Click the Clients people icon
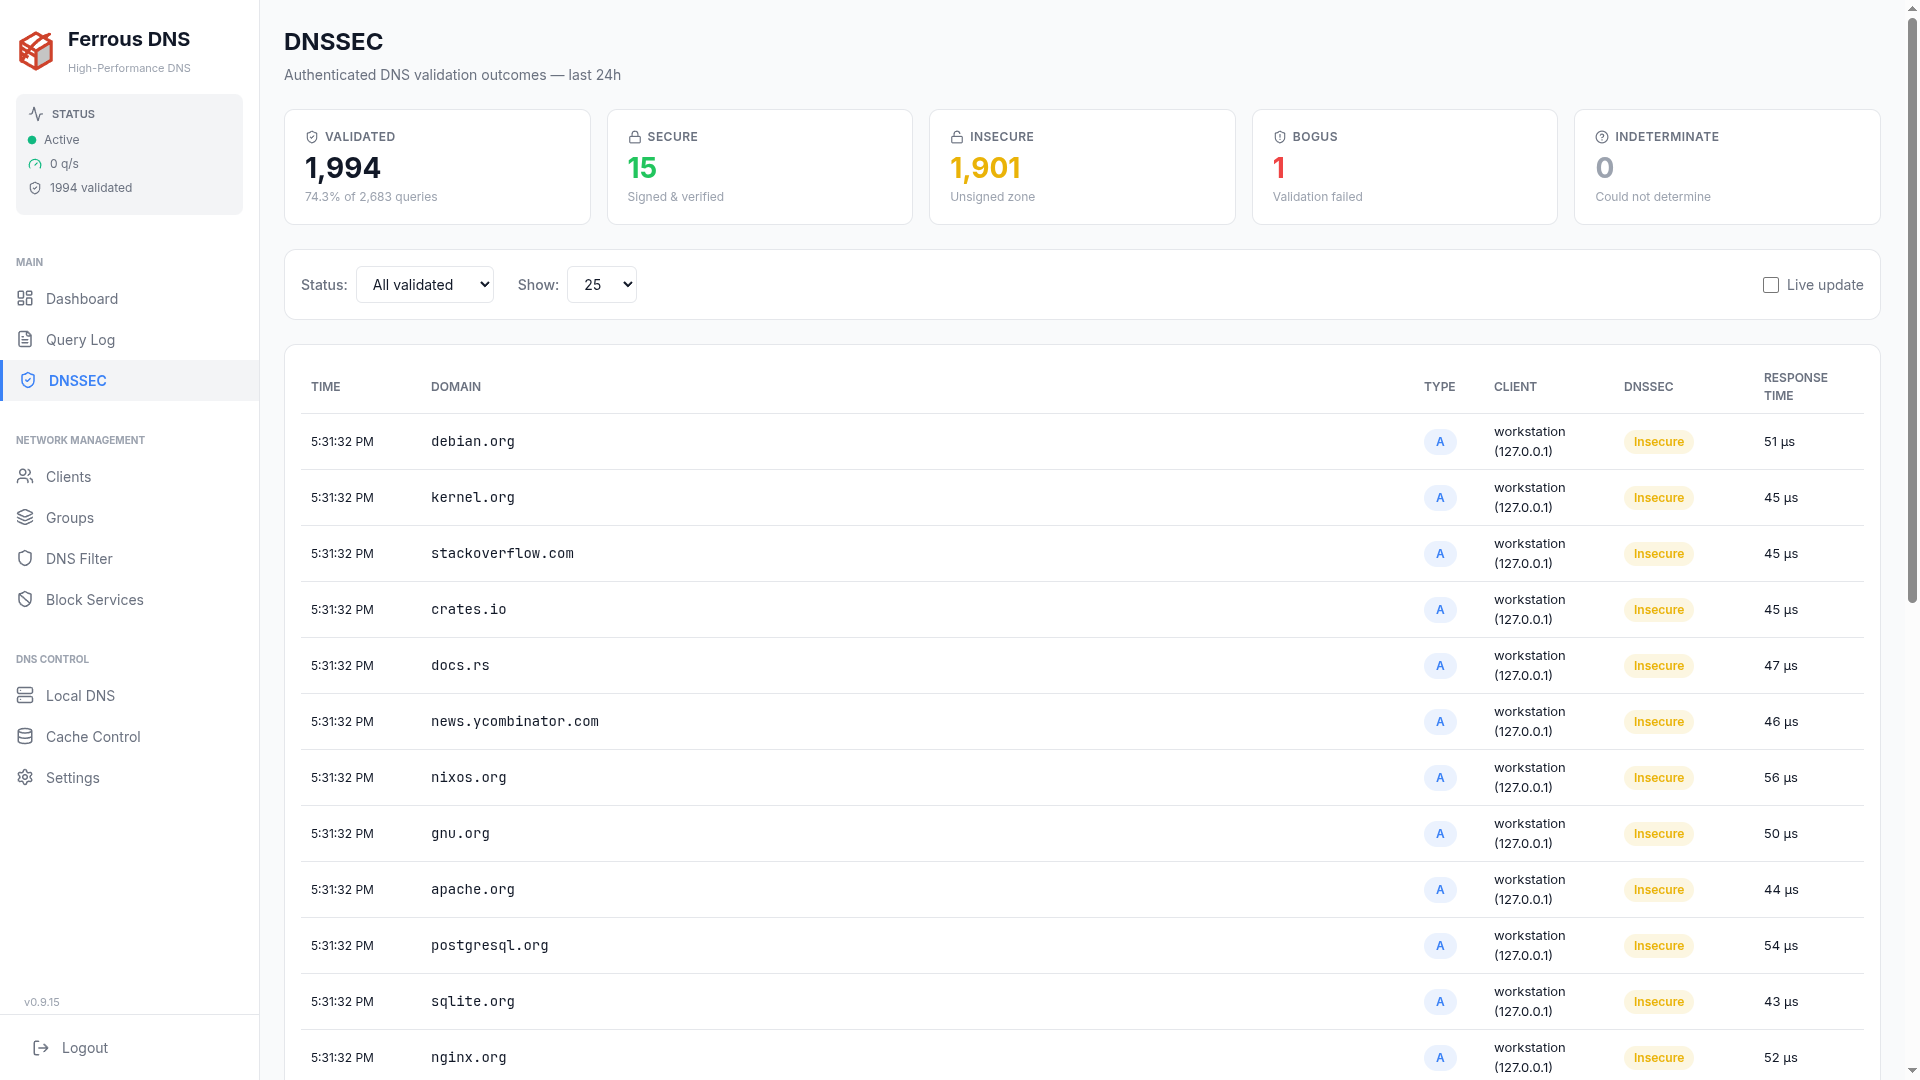Viewport: 1920px width, 1080px height. click(25, 477)
